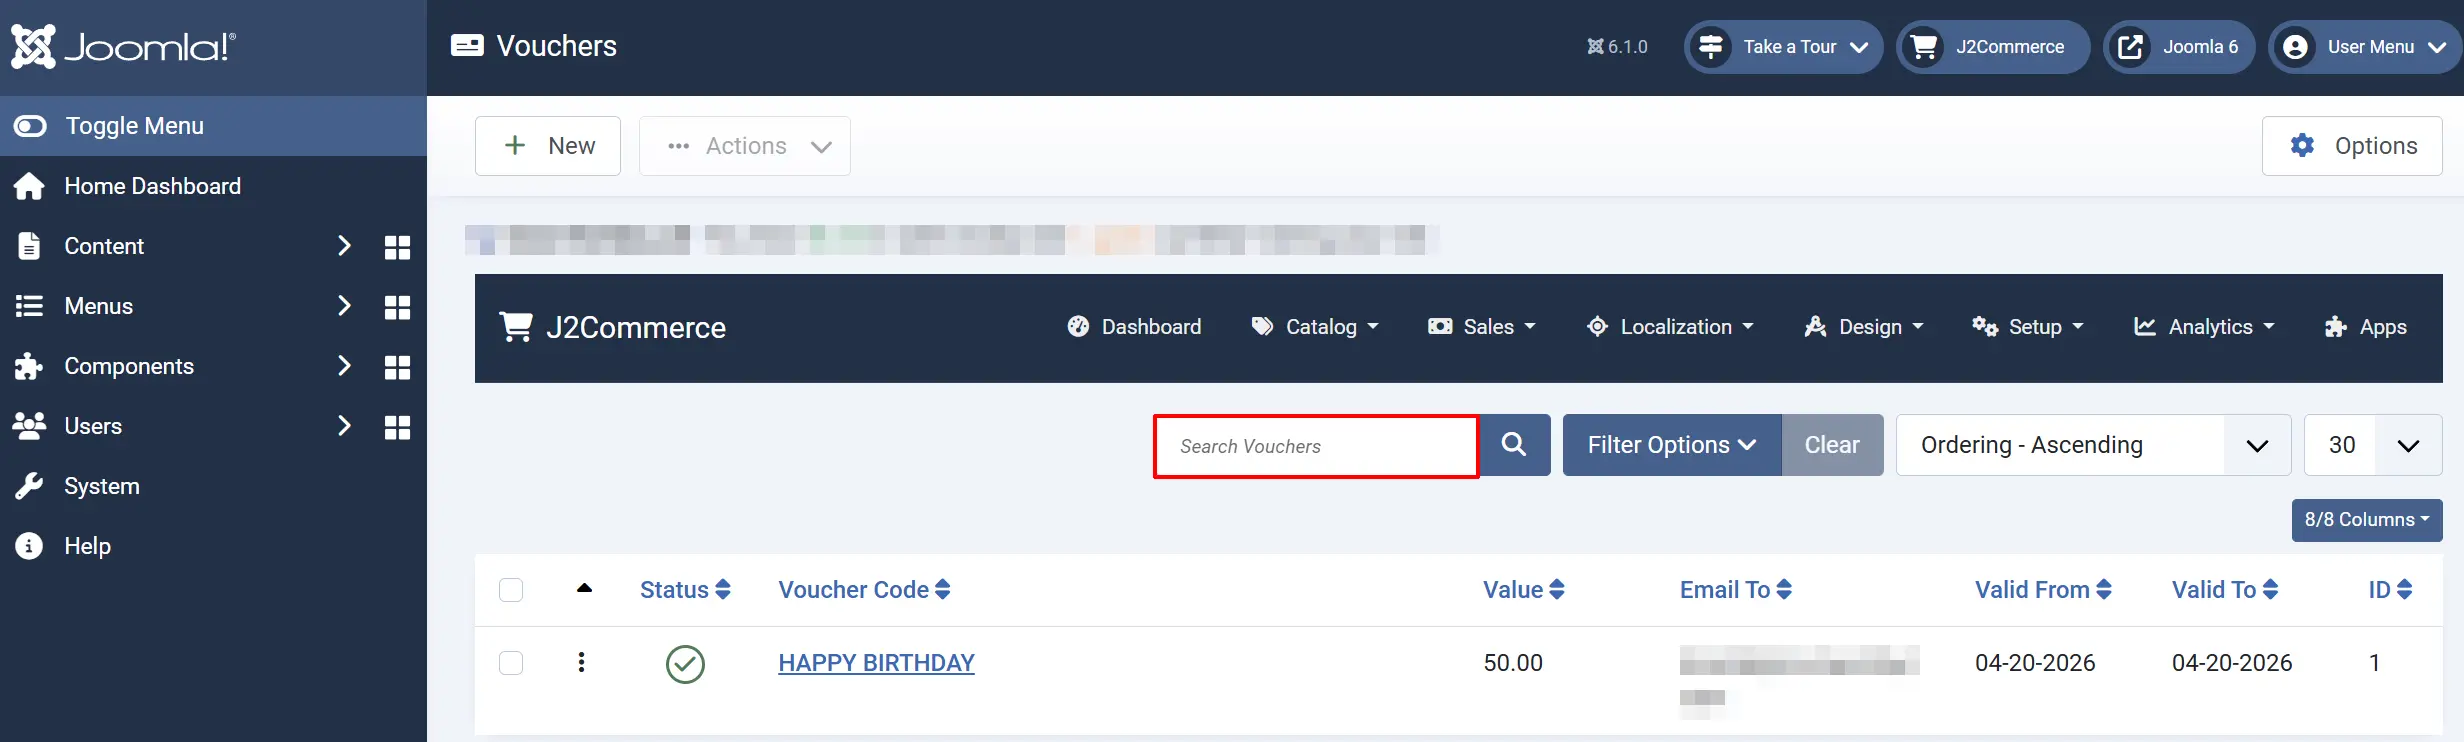Image resolution: width=2464 pixels, height=742 pixels.
Task: Open the Ordering - Ascending dropdown
Action: tap(2093, 445)
